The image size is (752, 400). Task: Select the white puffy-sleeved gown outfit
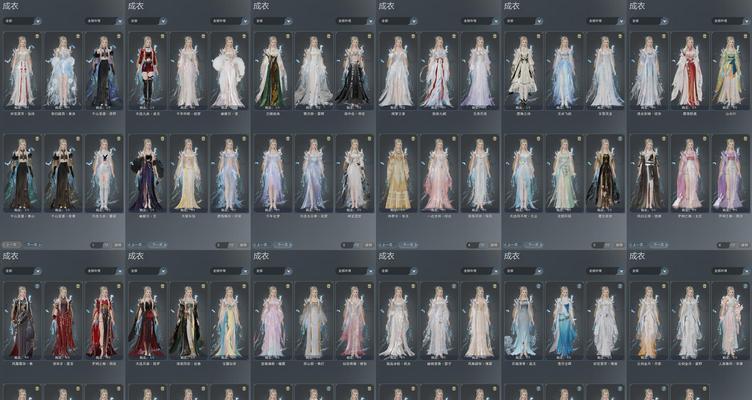click(229, 71)
